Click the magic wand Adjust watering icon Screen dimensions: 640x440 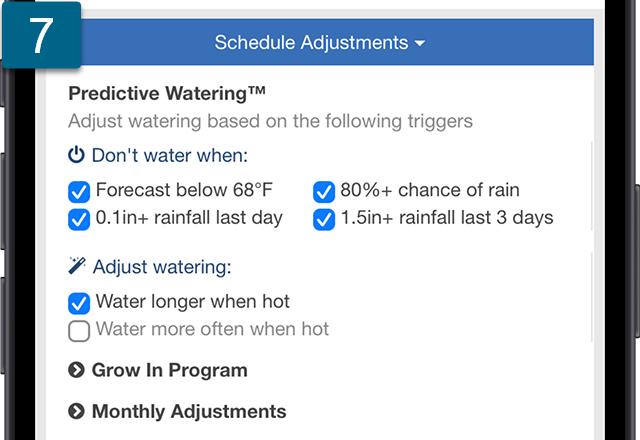[77, 266]
